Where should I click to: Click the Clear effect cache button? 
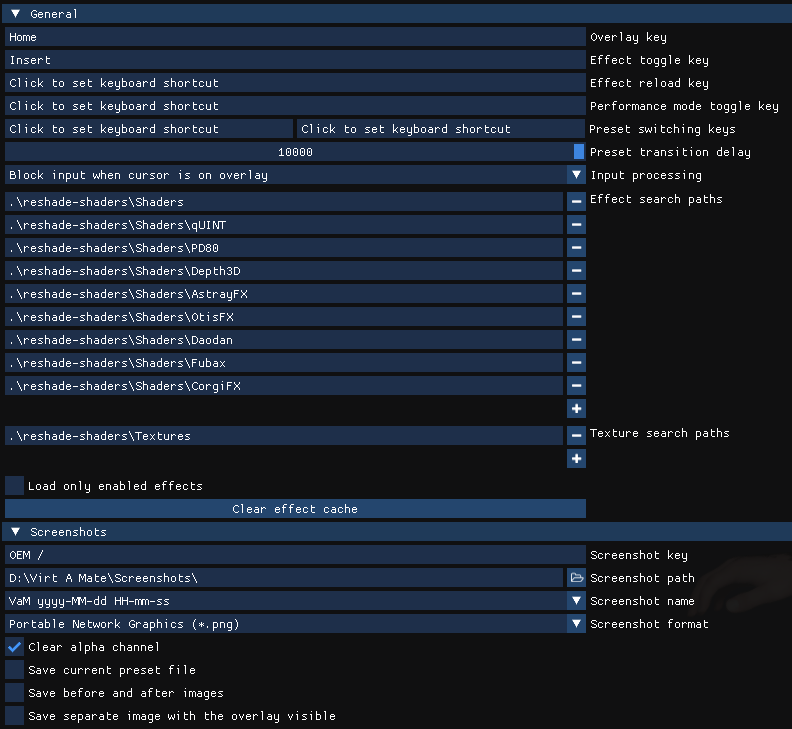click(x=295, y=509)
